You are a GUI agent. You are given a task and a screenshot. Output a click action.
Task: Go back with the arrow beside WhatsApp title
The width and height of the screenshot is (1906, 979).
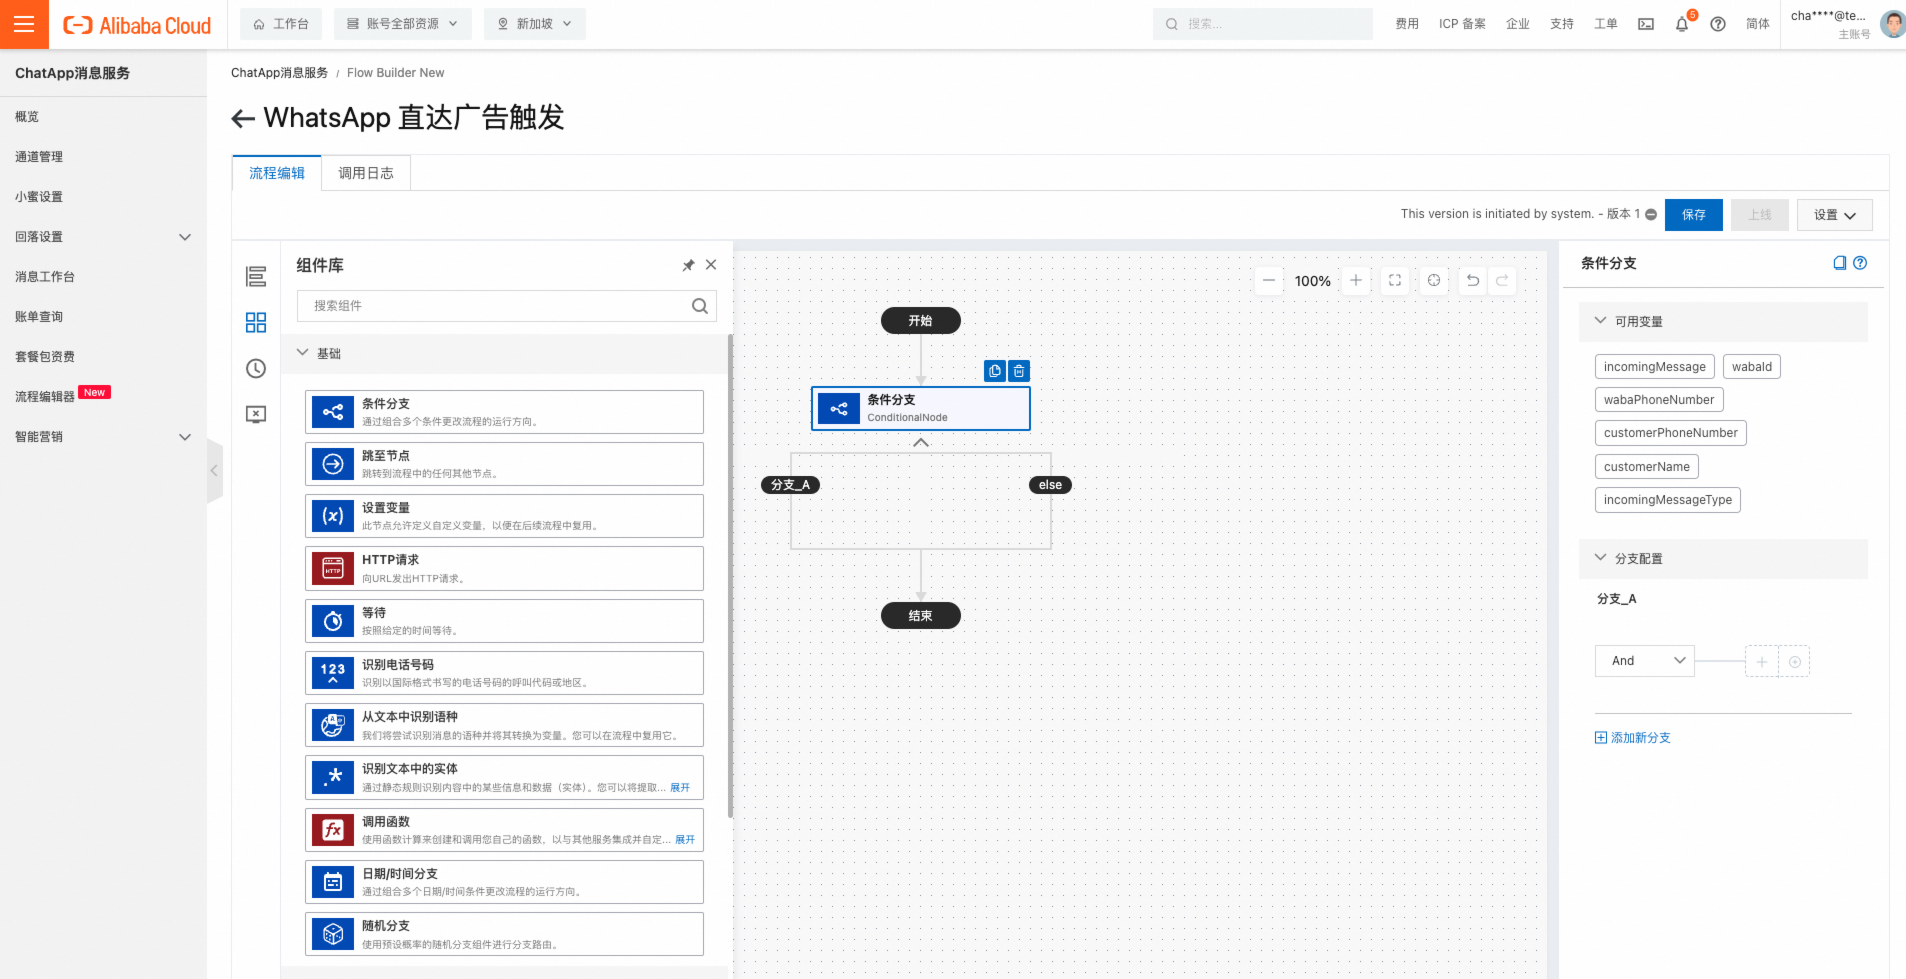pos(243,119)
